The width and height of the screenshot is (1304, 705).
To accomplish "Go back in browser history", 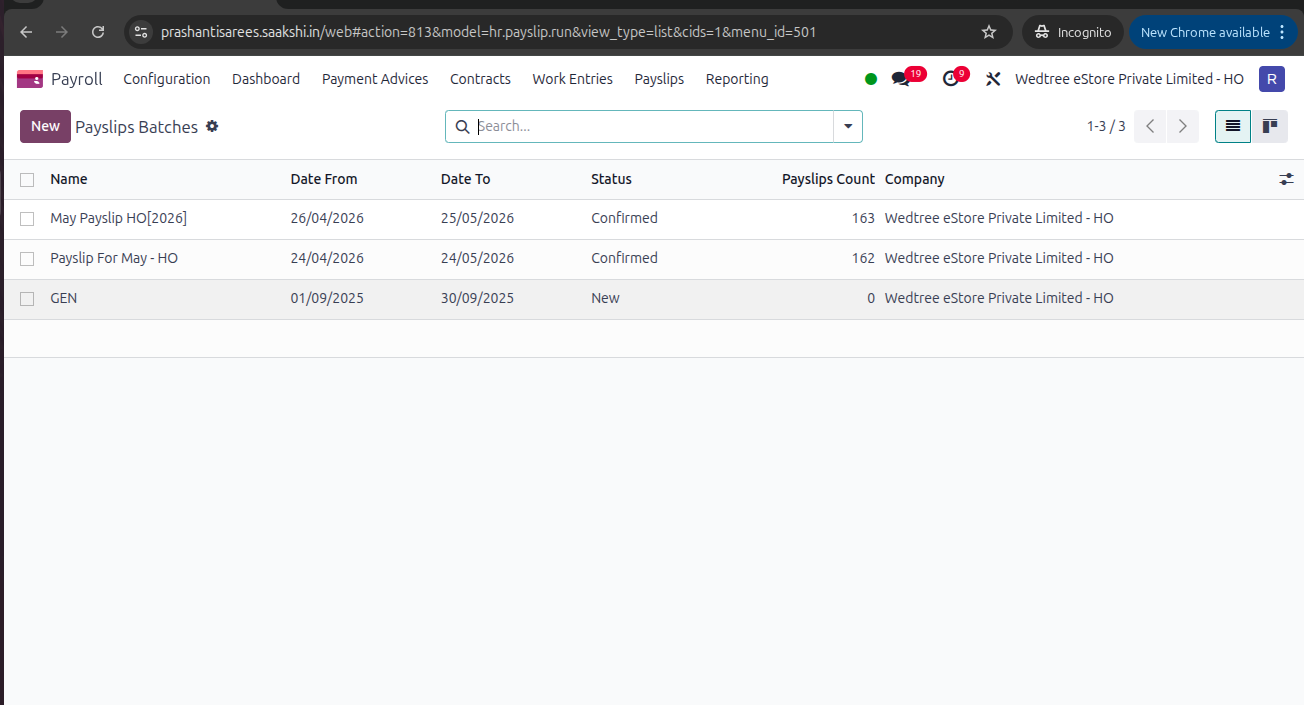I will [26, 32].
